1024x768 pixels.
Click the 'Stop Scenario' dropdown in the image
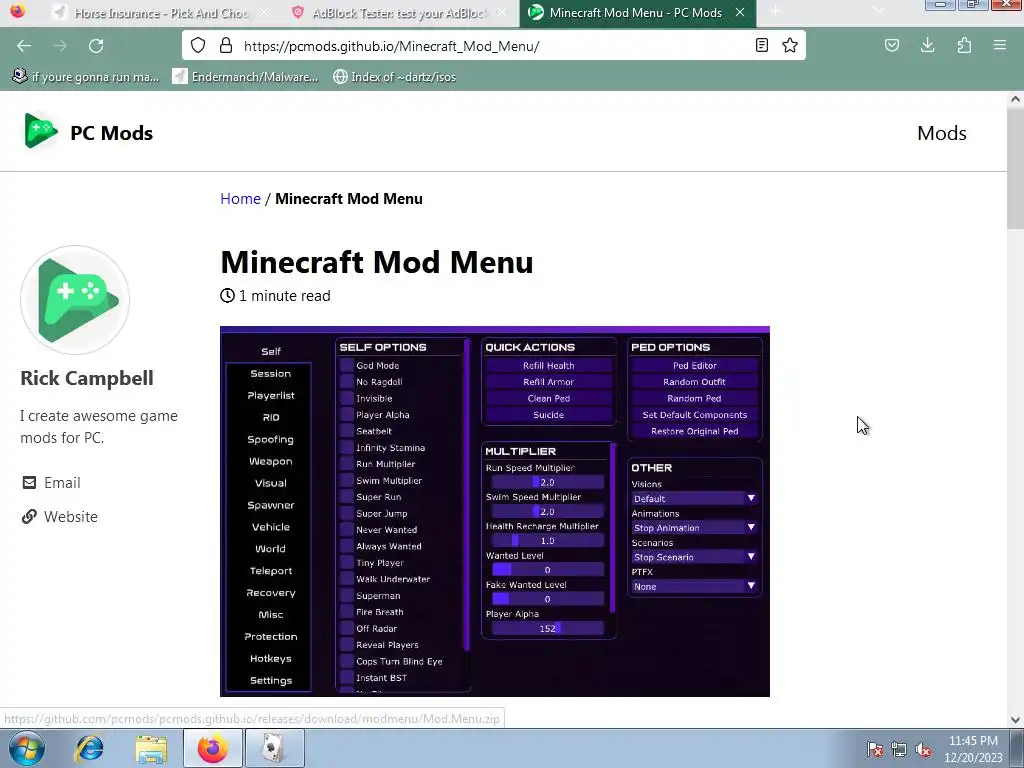click(x=694, y=557)
